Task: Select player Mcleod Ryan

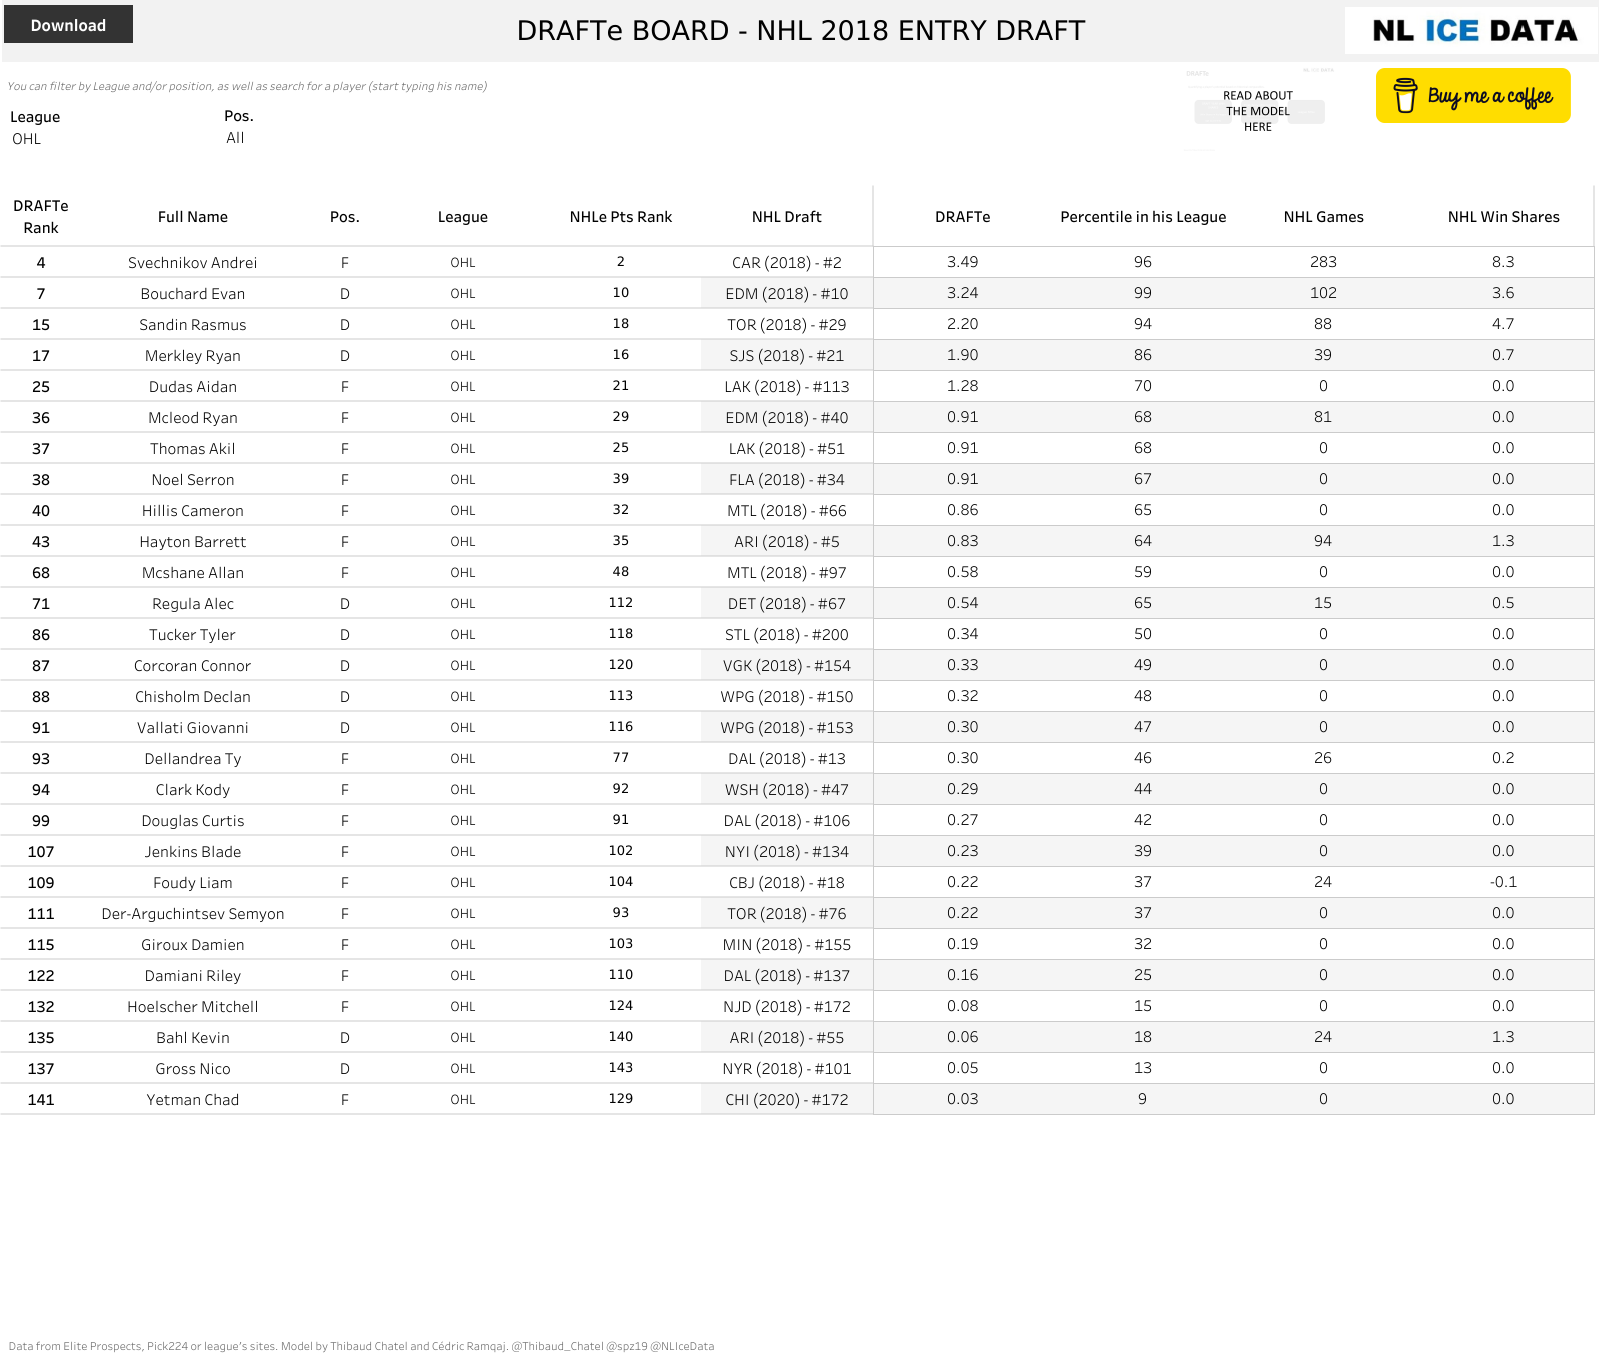Action: 193,418
